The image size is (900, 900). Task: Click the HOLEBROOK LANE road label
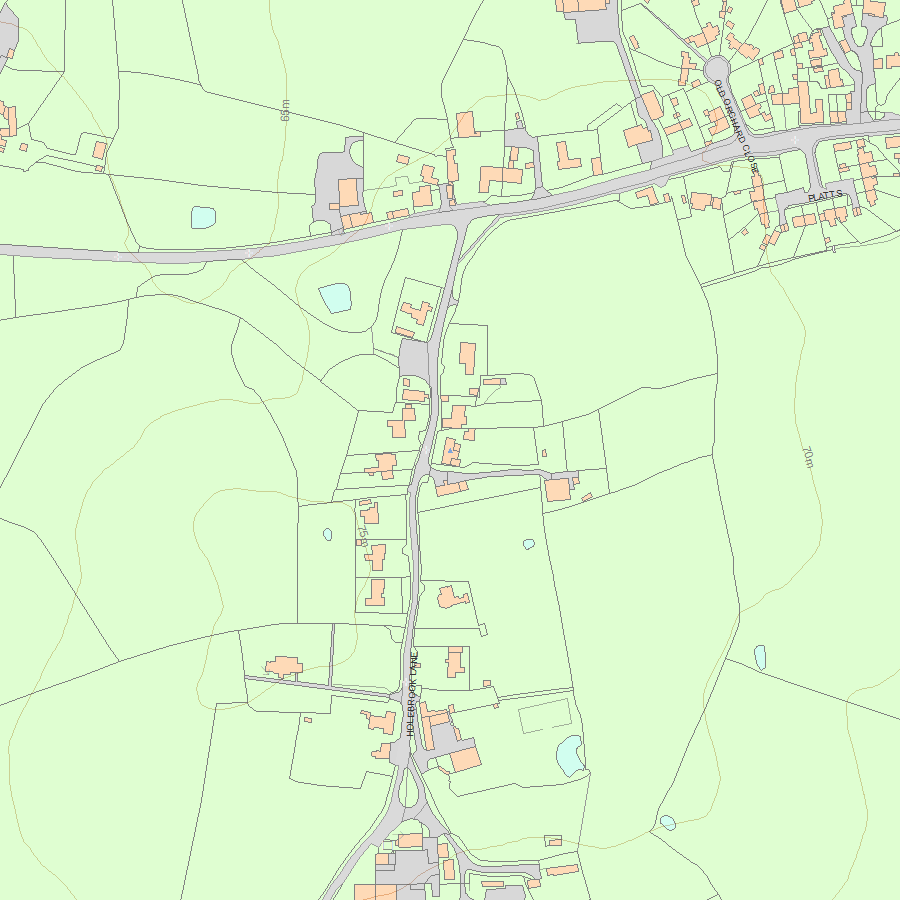(x=411, y=694)
